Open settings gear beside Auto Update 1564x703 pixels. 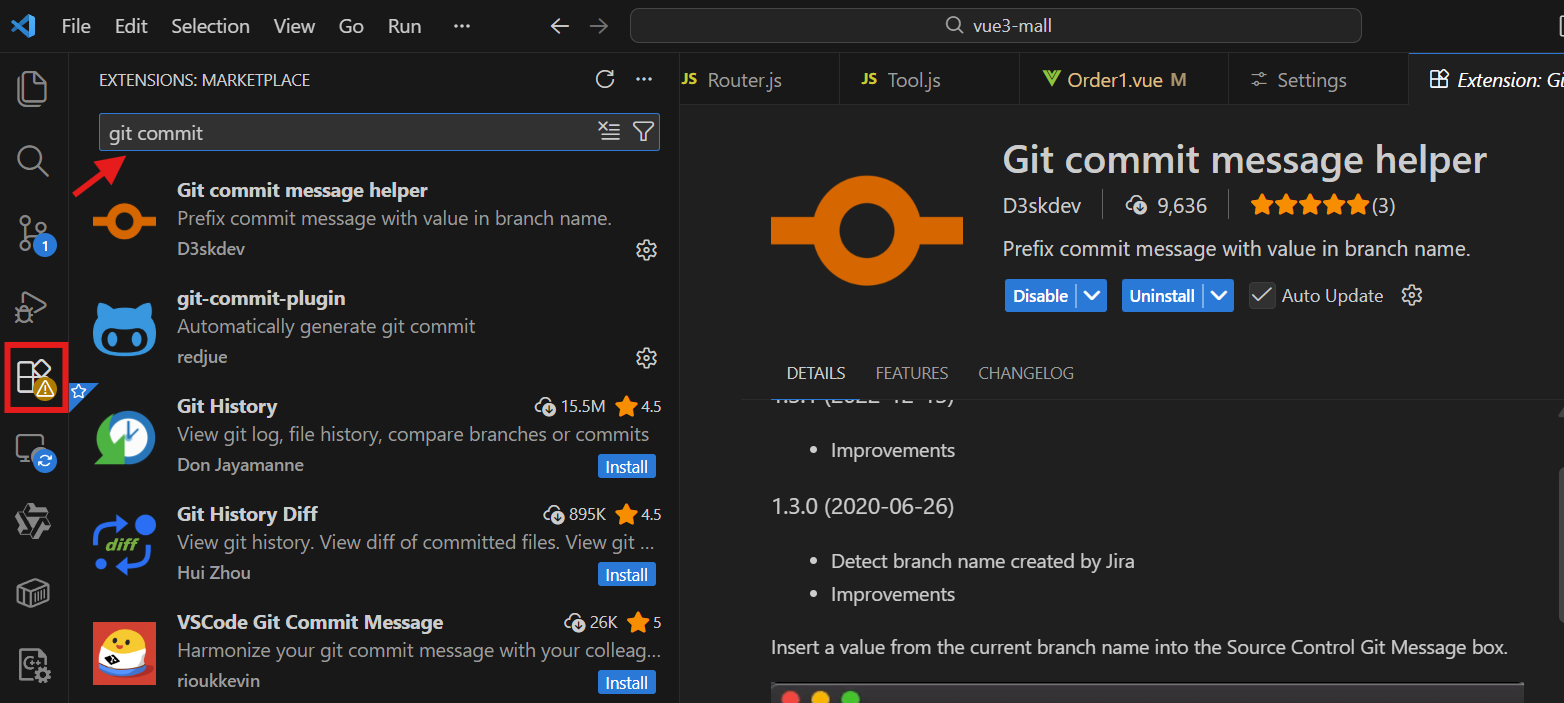pyautogui.click(x=1412, y=295)
